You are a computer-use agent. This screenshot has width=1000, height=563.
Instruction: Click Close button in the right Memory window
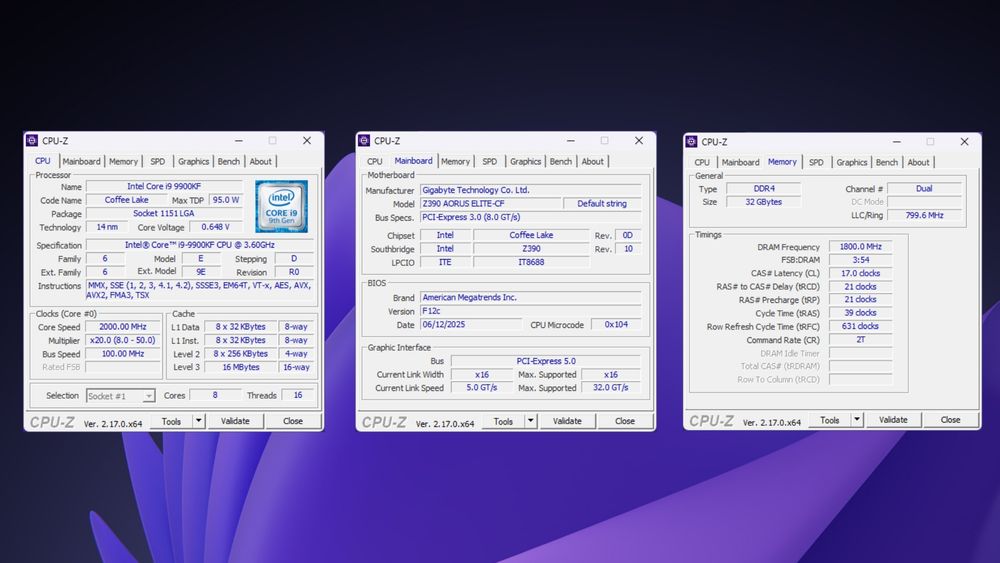coord(950,420)
